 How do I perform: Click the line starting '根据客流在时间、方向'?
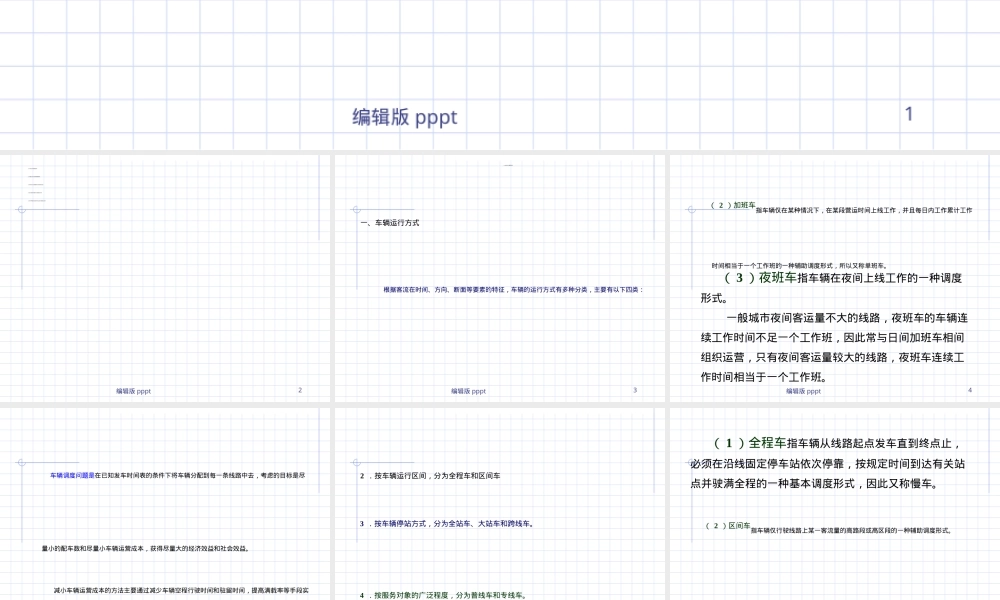click(x=513, y=289)
